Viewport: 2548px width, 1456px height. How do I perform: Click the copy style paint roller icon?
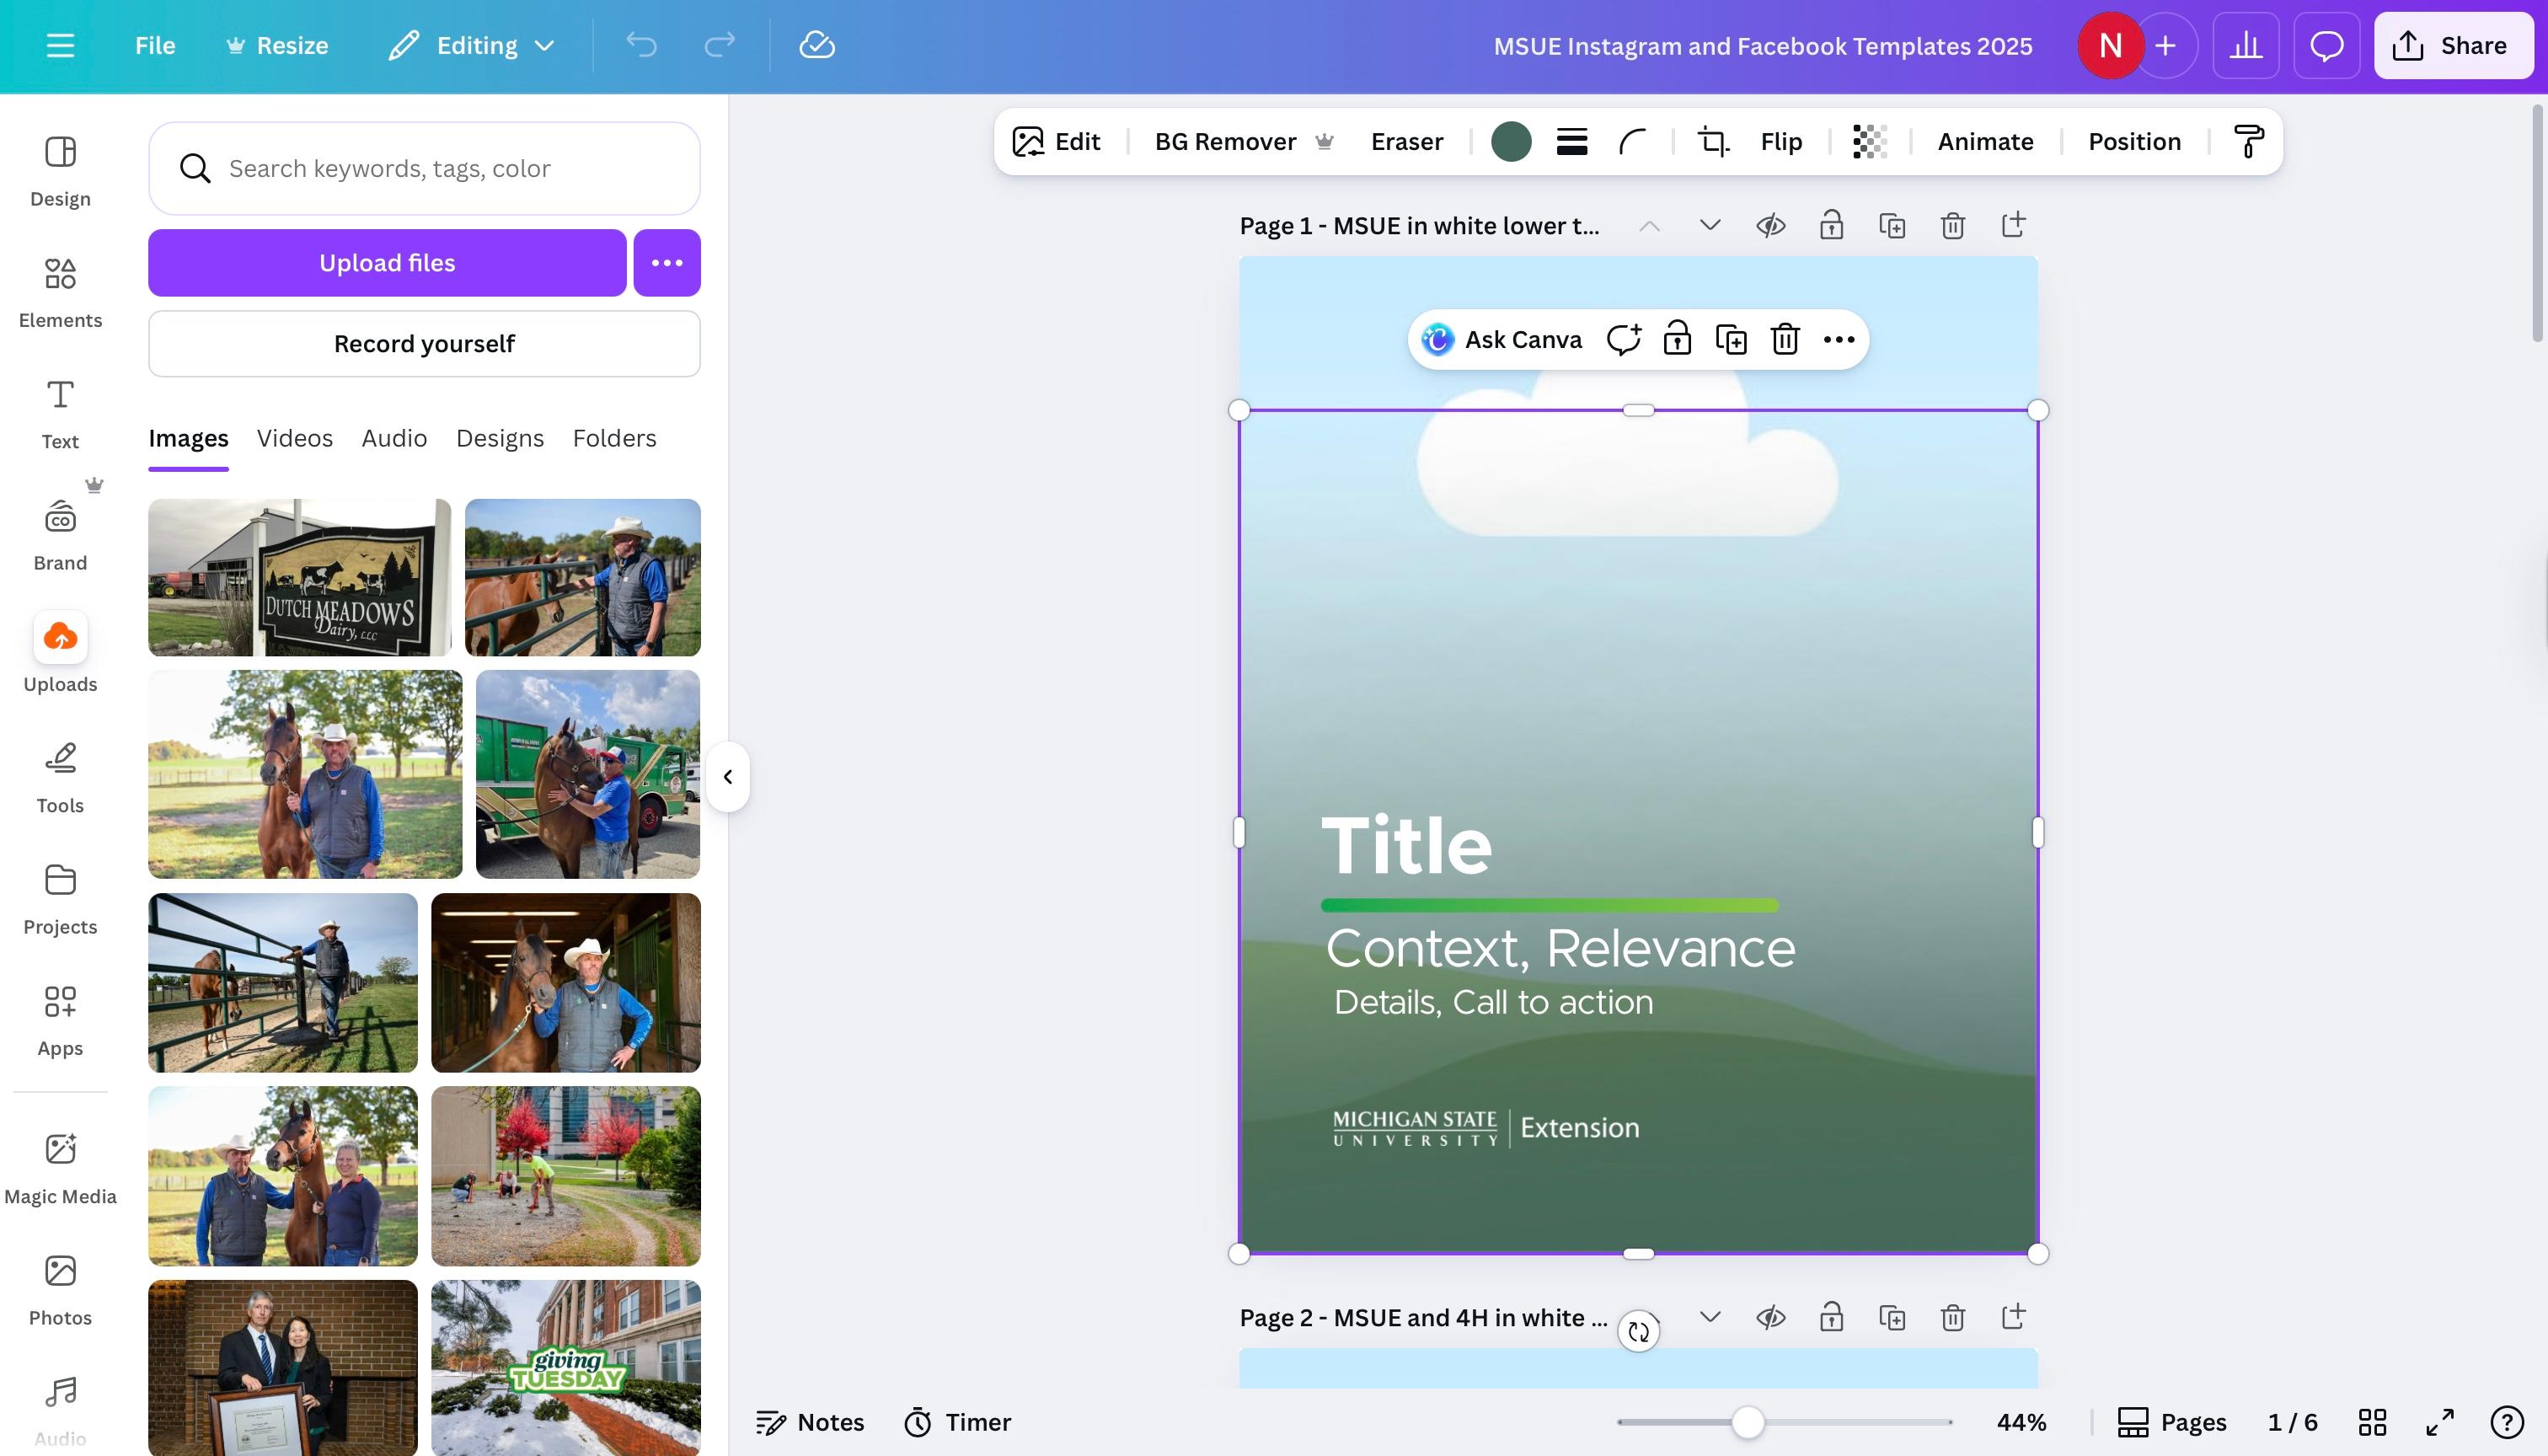tap(2248, 142)
